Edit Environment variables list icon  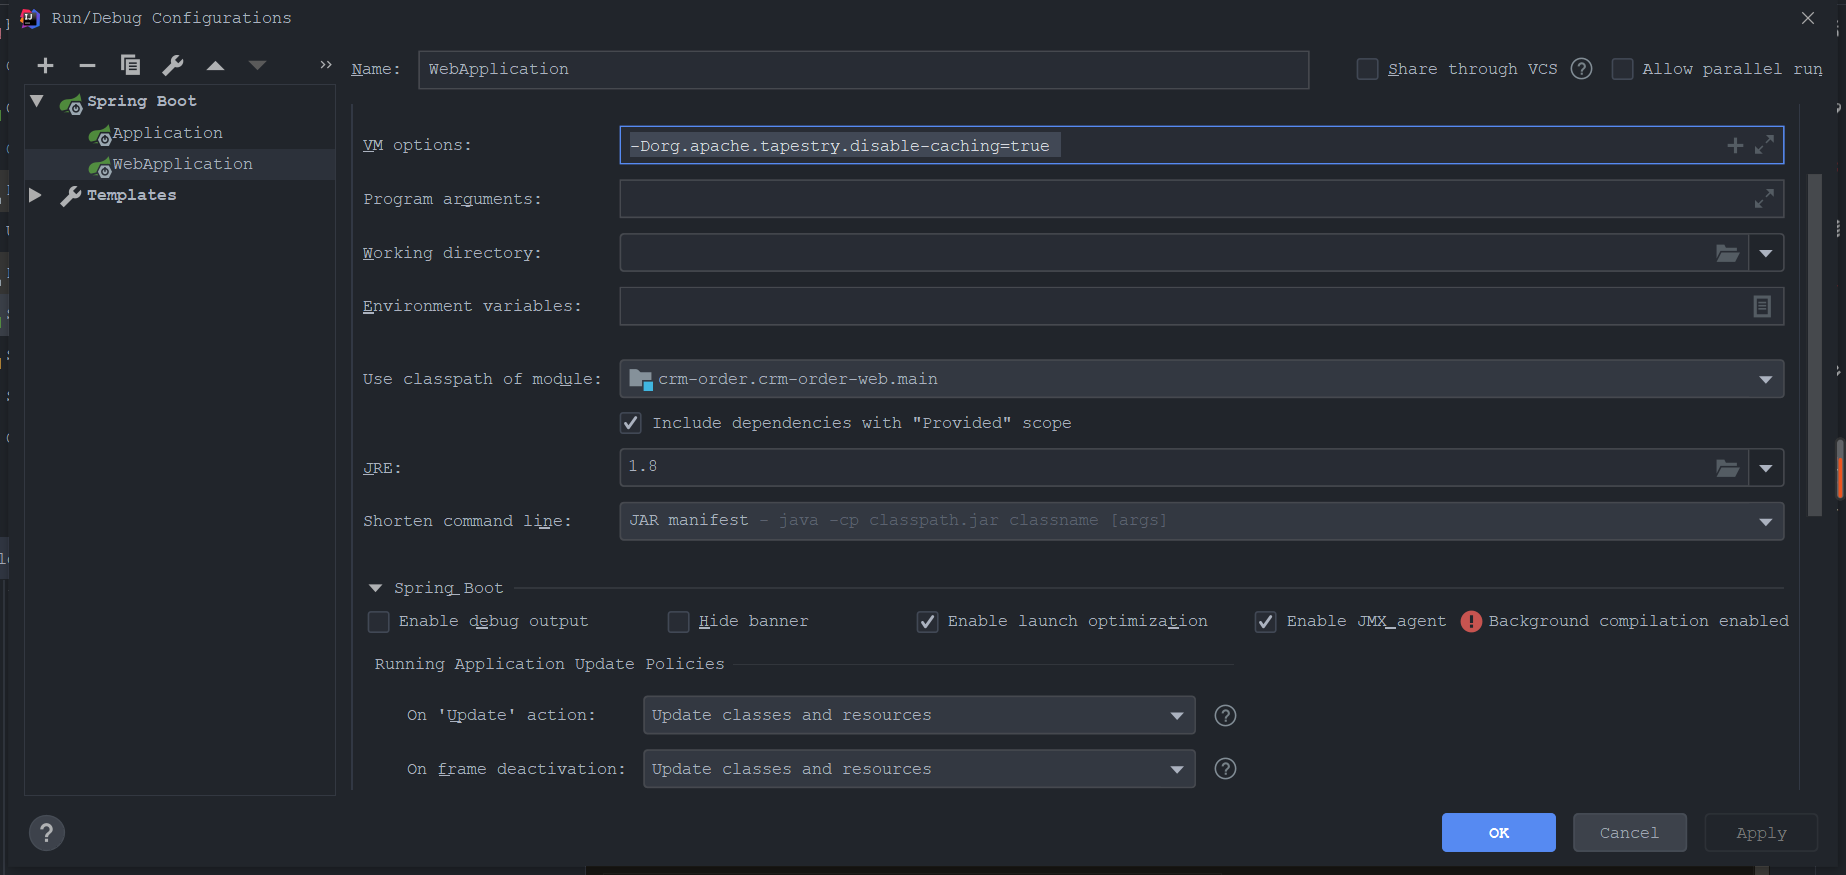point(1762,307)
